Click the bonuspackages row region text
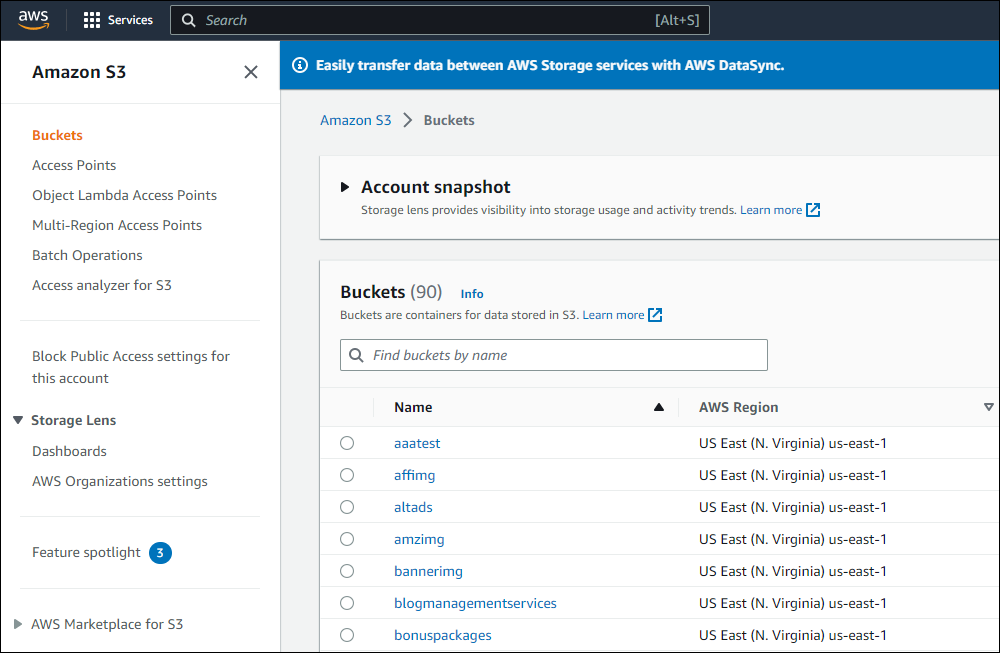Viewport: 1000px width, 653px height. click(793, 635)
